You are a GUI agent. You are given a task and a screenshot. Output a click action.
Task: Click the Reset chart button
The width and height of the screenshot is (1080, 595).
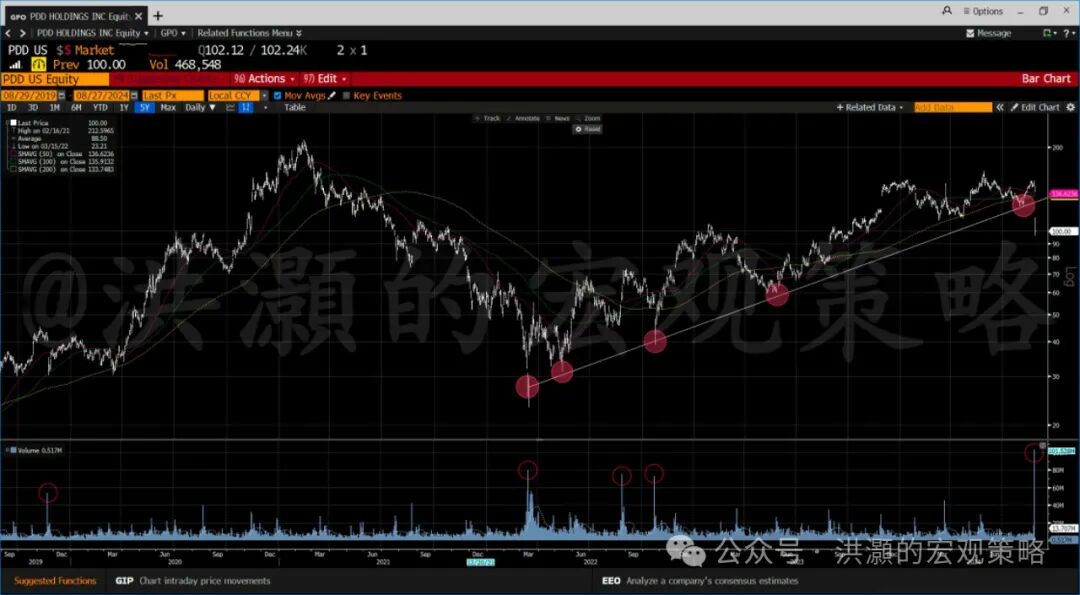588,129
